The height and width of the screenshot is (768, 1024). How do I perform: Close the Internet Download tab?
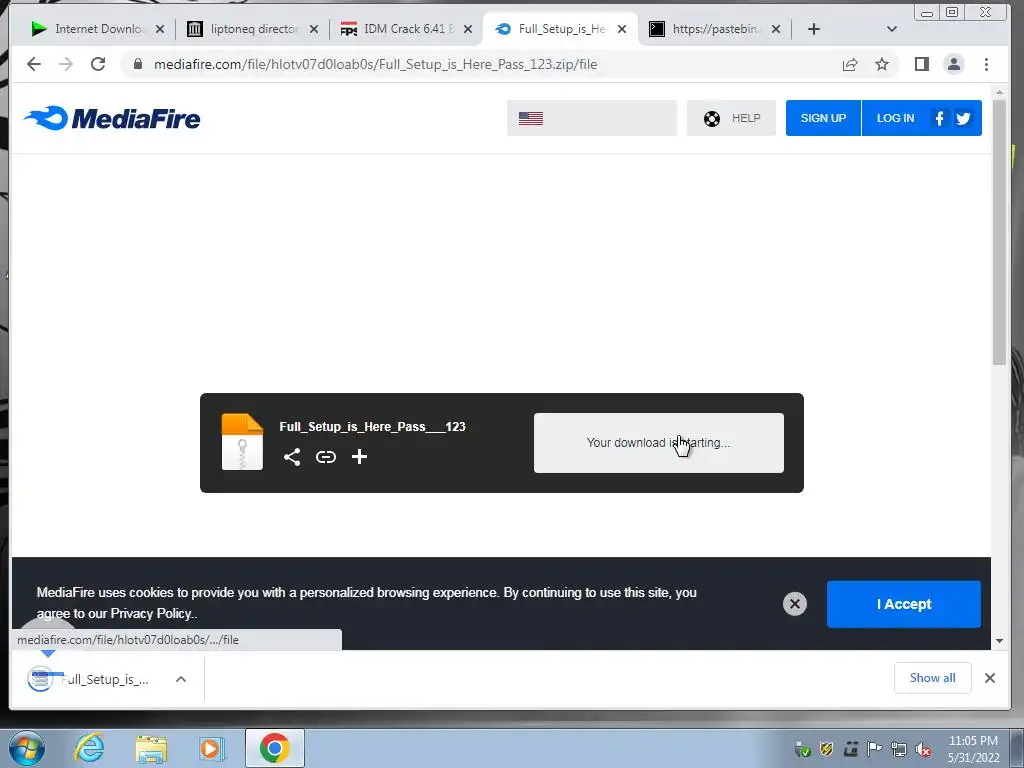point(160,29)
